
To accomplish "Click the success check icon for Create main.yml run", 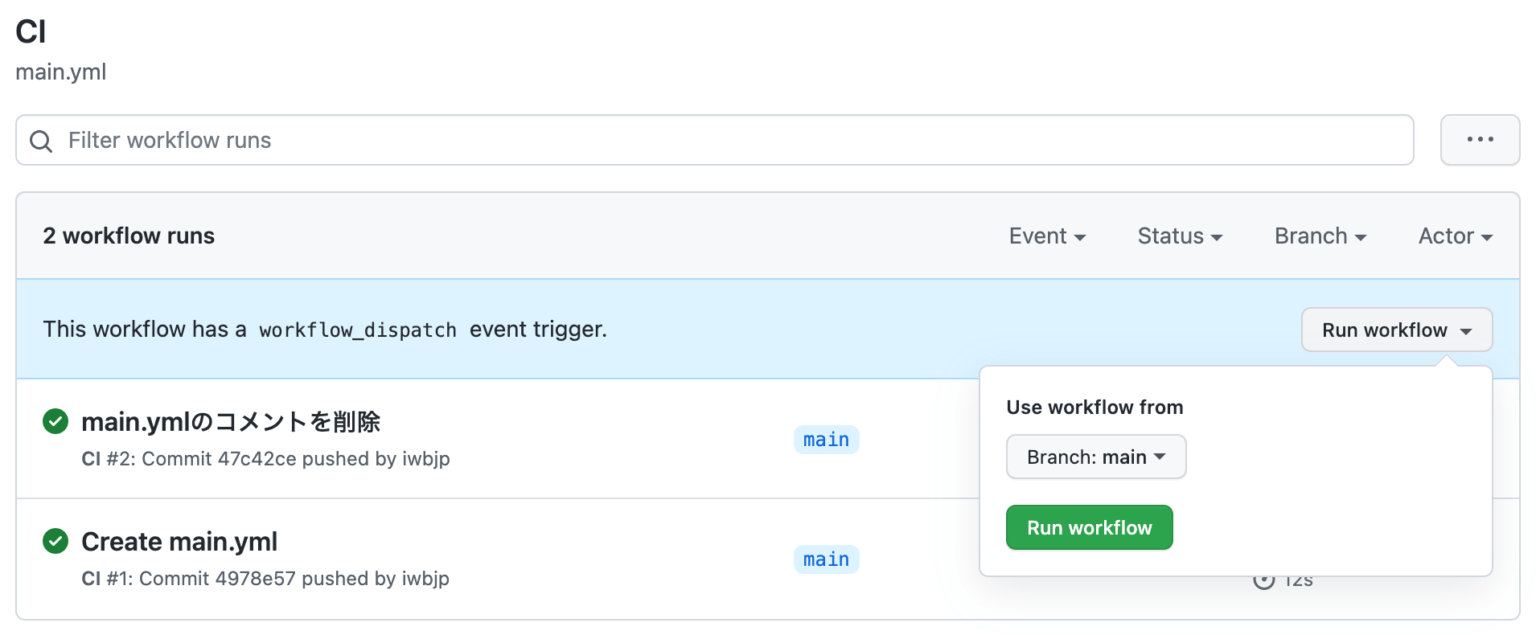I will tap(55, 541).
